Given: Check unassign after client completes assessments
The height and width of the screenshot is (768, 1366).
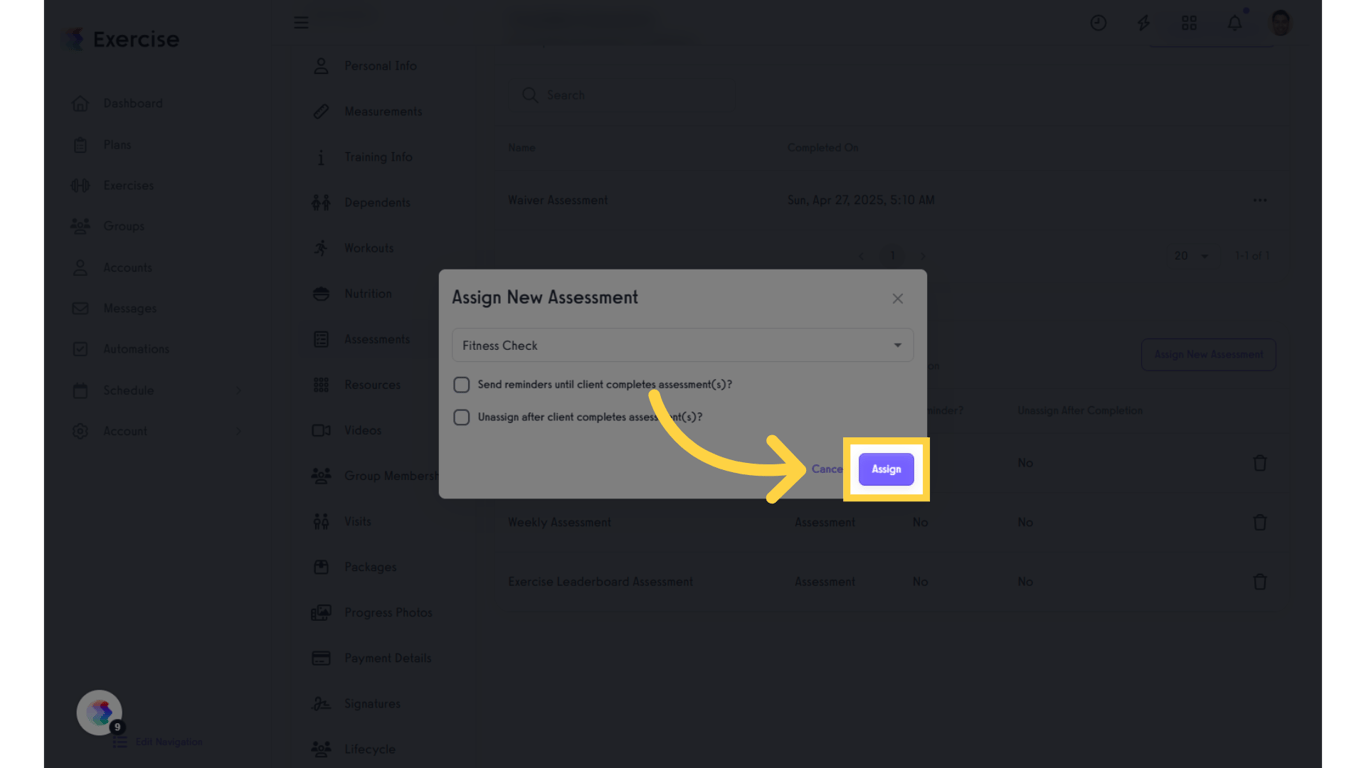Looking at the screenshot, I should coord(461,417).
